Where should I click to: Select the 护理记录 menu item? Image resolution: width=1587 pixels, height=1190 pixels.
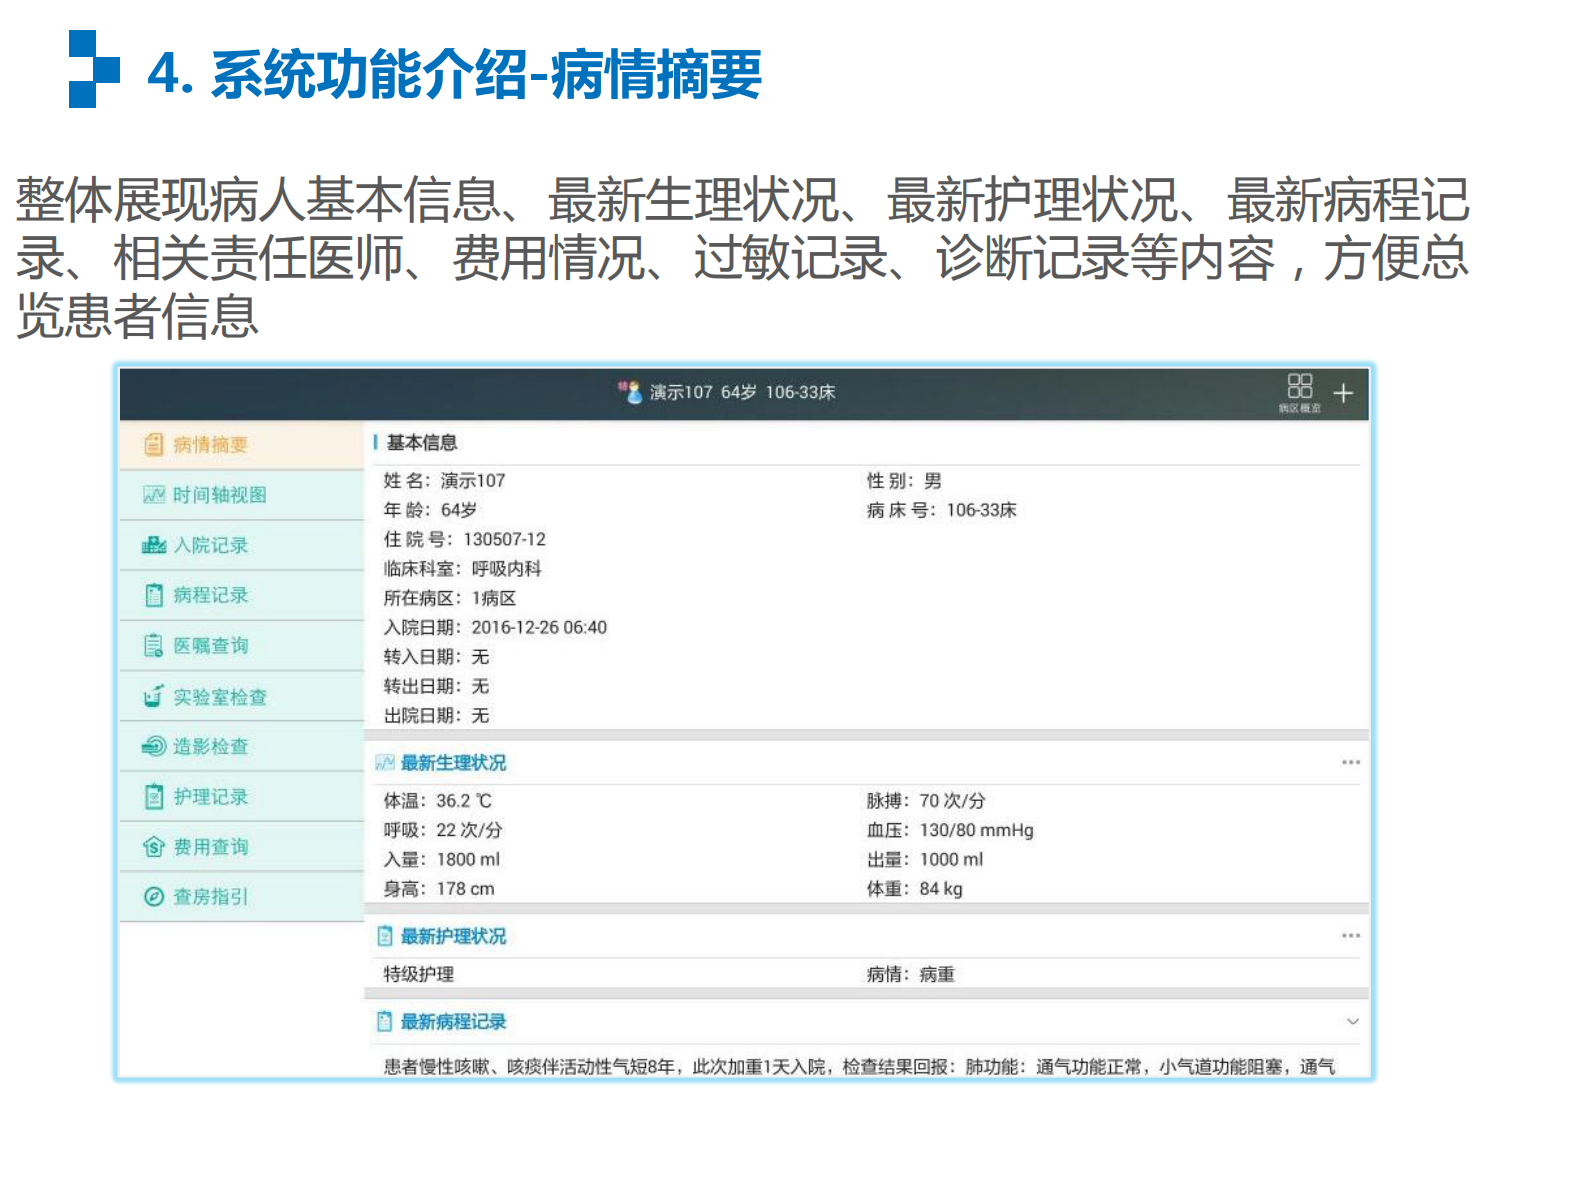(x=210, y=797)
